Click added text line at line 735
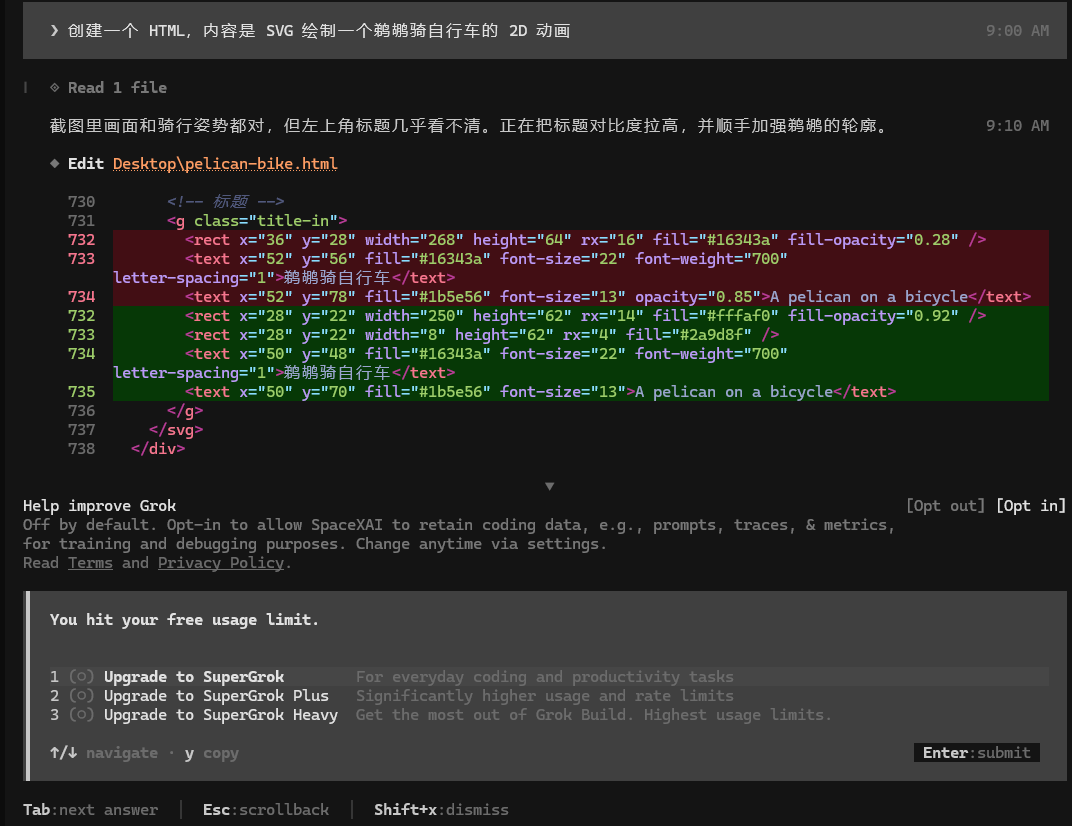 click(580, 392)
